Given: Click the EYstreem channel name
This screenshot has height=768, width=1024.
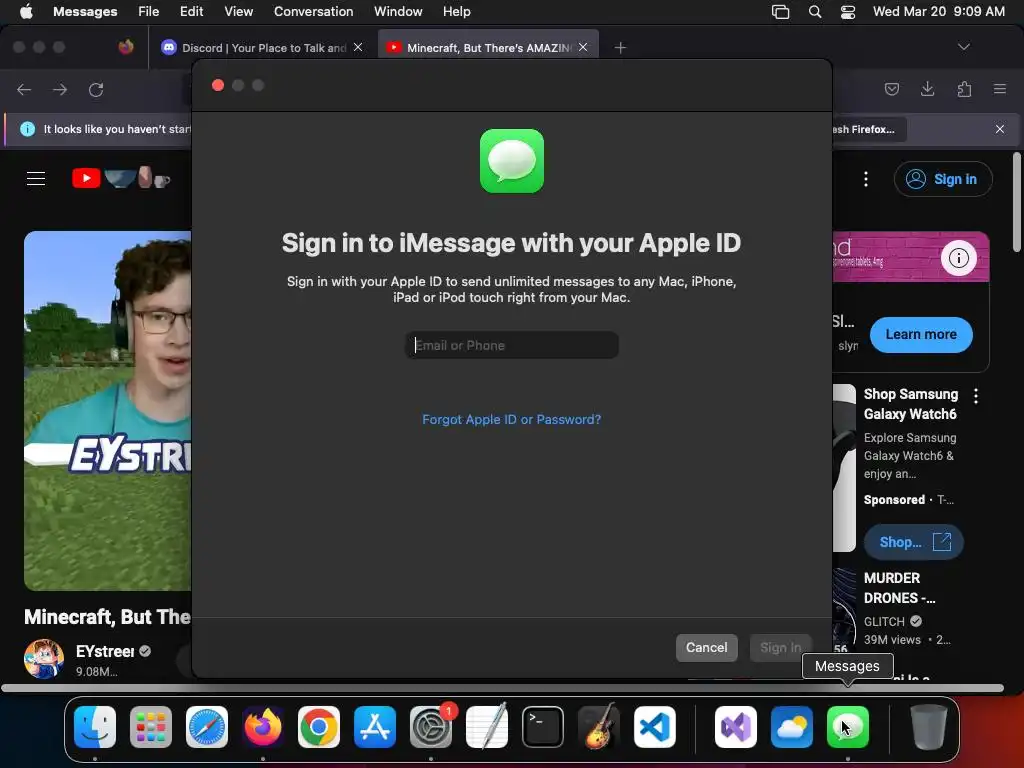Looking at the screenshot, I should click(104, 651).
